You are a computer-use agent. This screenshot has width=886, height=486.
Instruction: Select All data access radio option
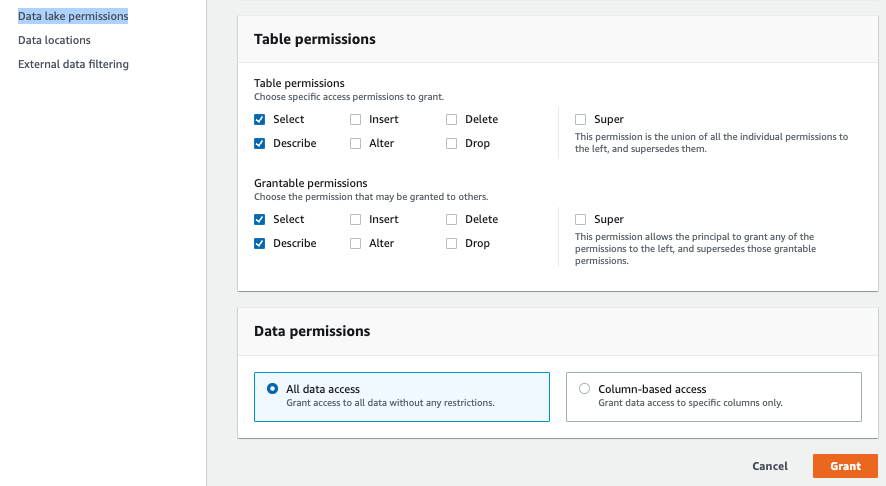click(x=273, y=389)
